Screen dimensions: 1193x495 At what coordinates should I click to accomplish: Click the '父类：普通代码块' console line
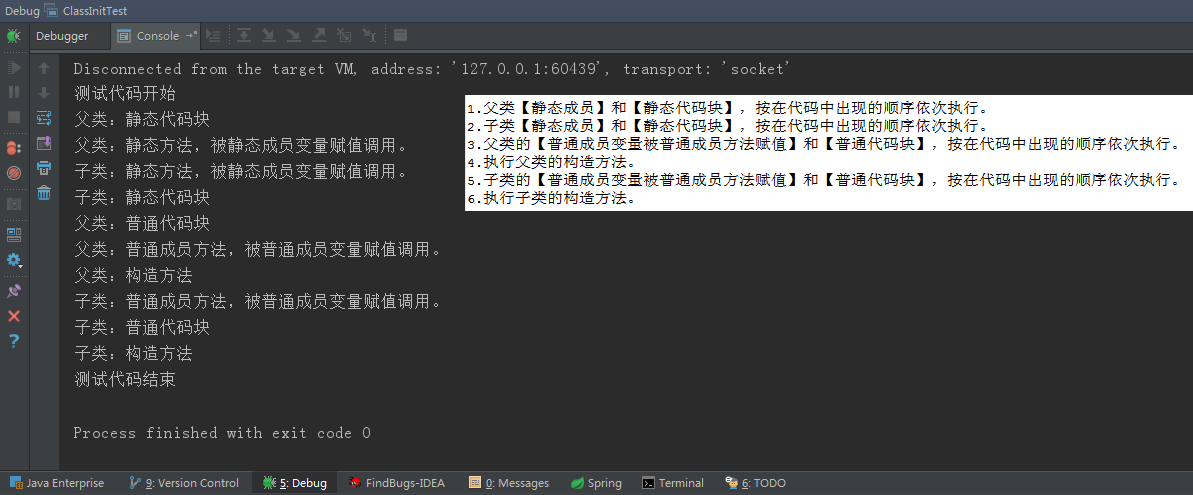pos(142,224)
